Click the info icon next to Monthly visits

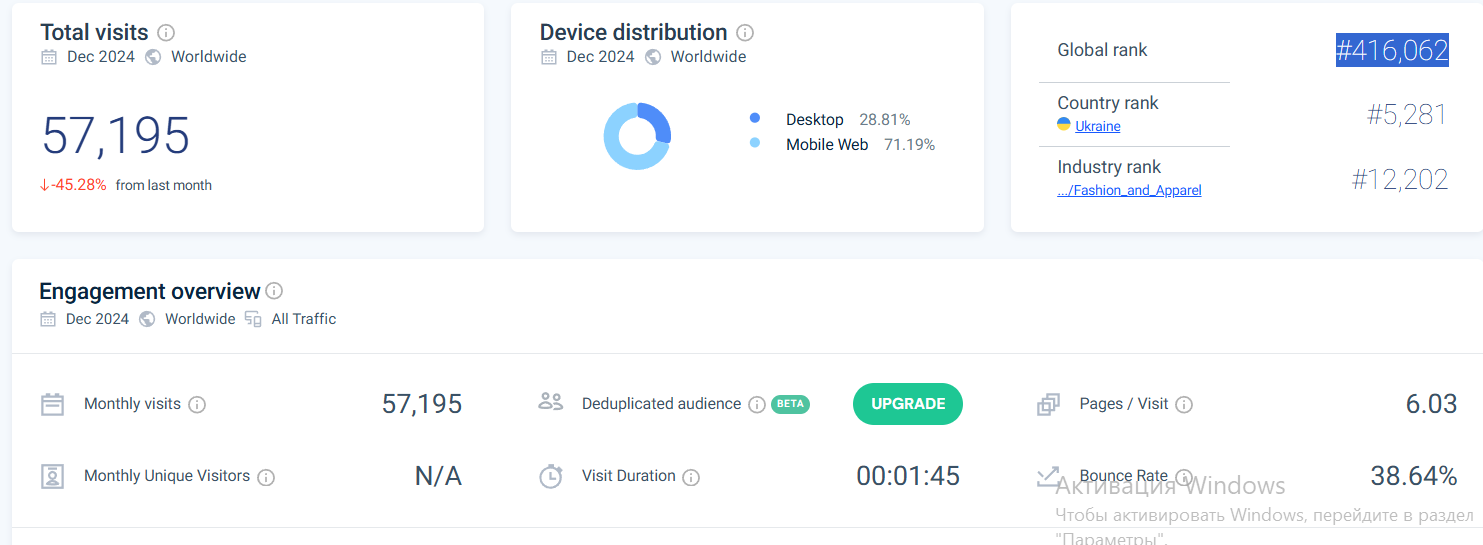click(197, 405)
